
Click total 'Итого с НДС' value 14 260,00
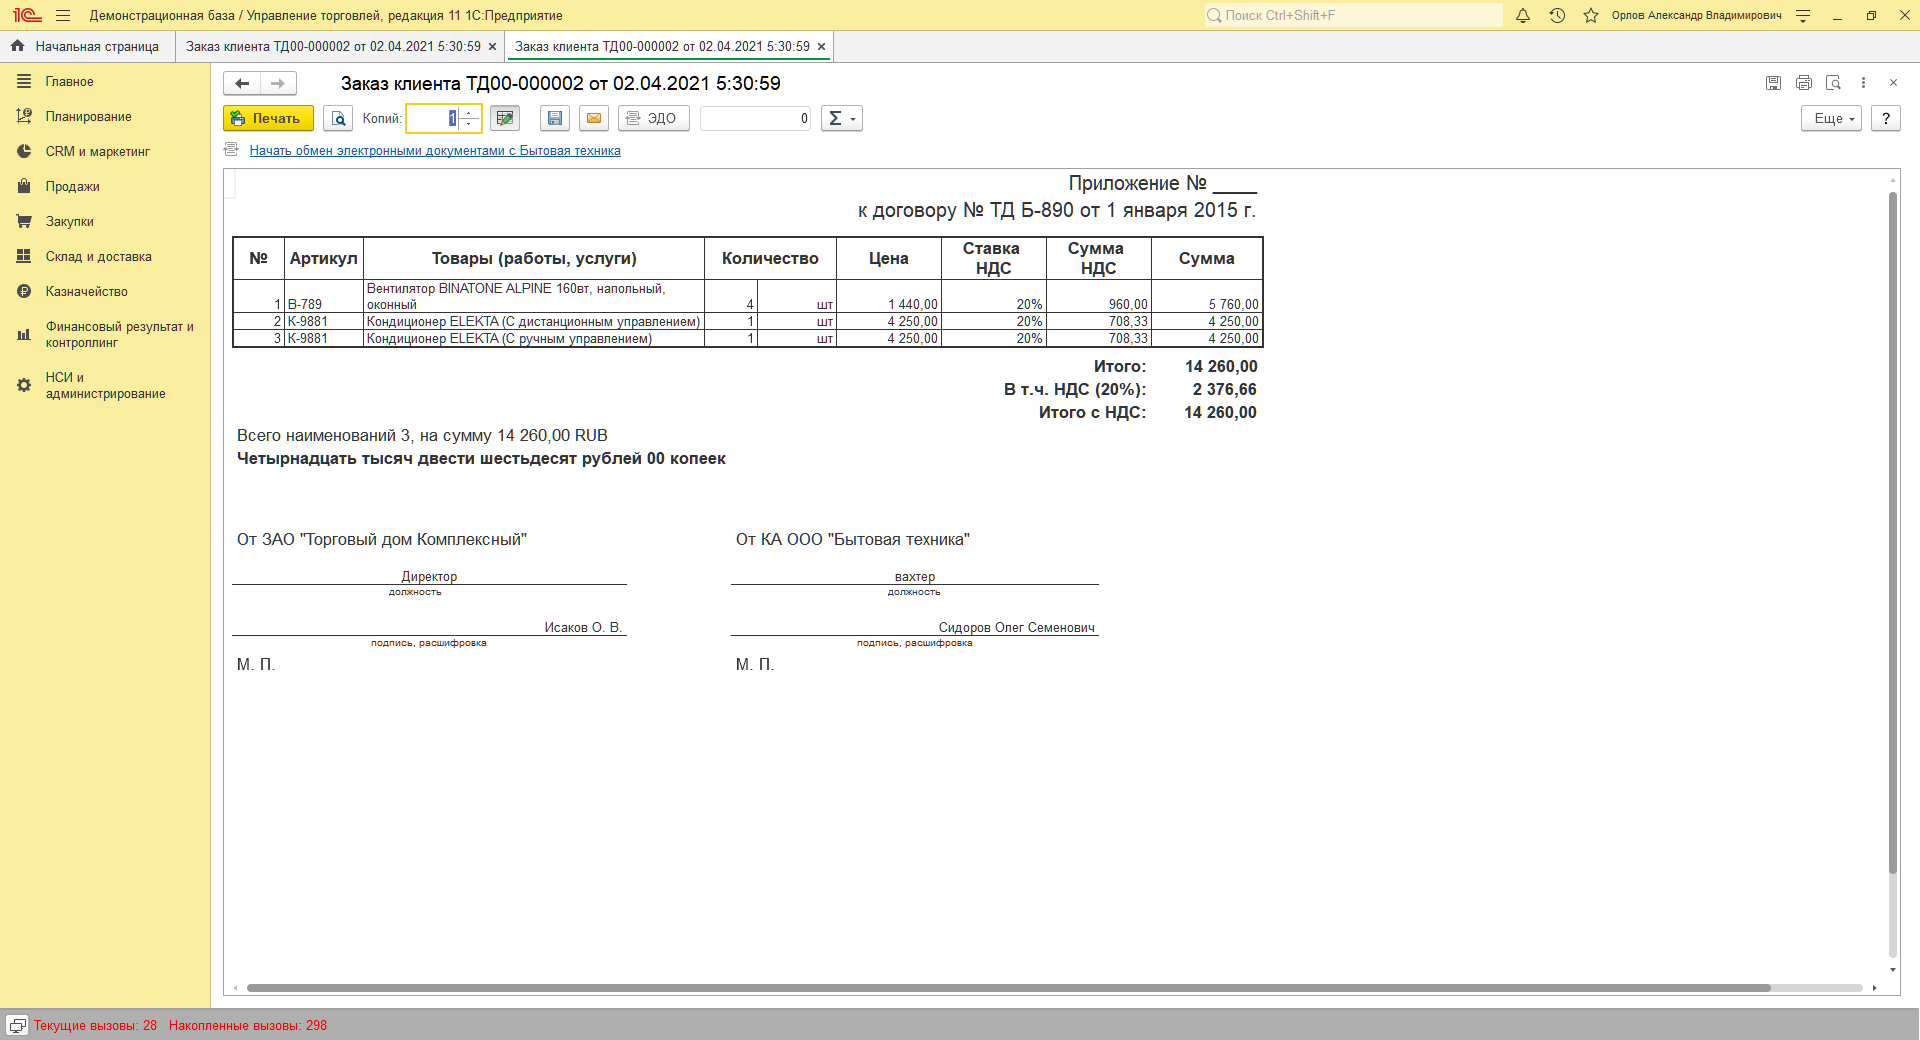(1220, 412)
